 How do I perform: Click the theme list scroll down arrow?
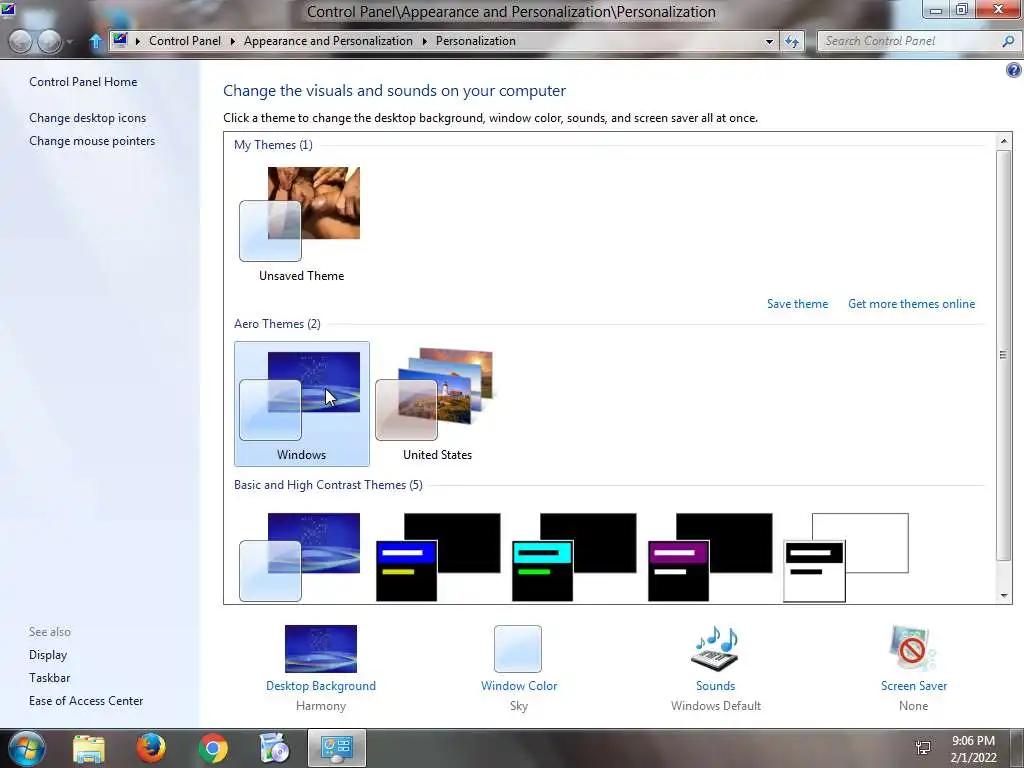1004,596
